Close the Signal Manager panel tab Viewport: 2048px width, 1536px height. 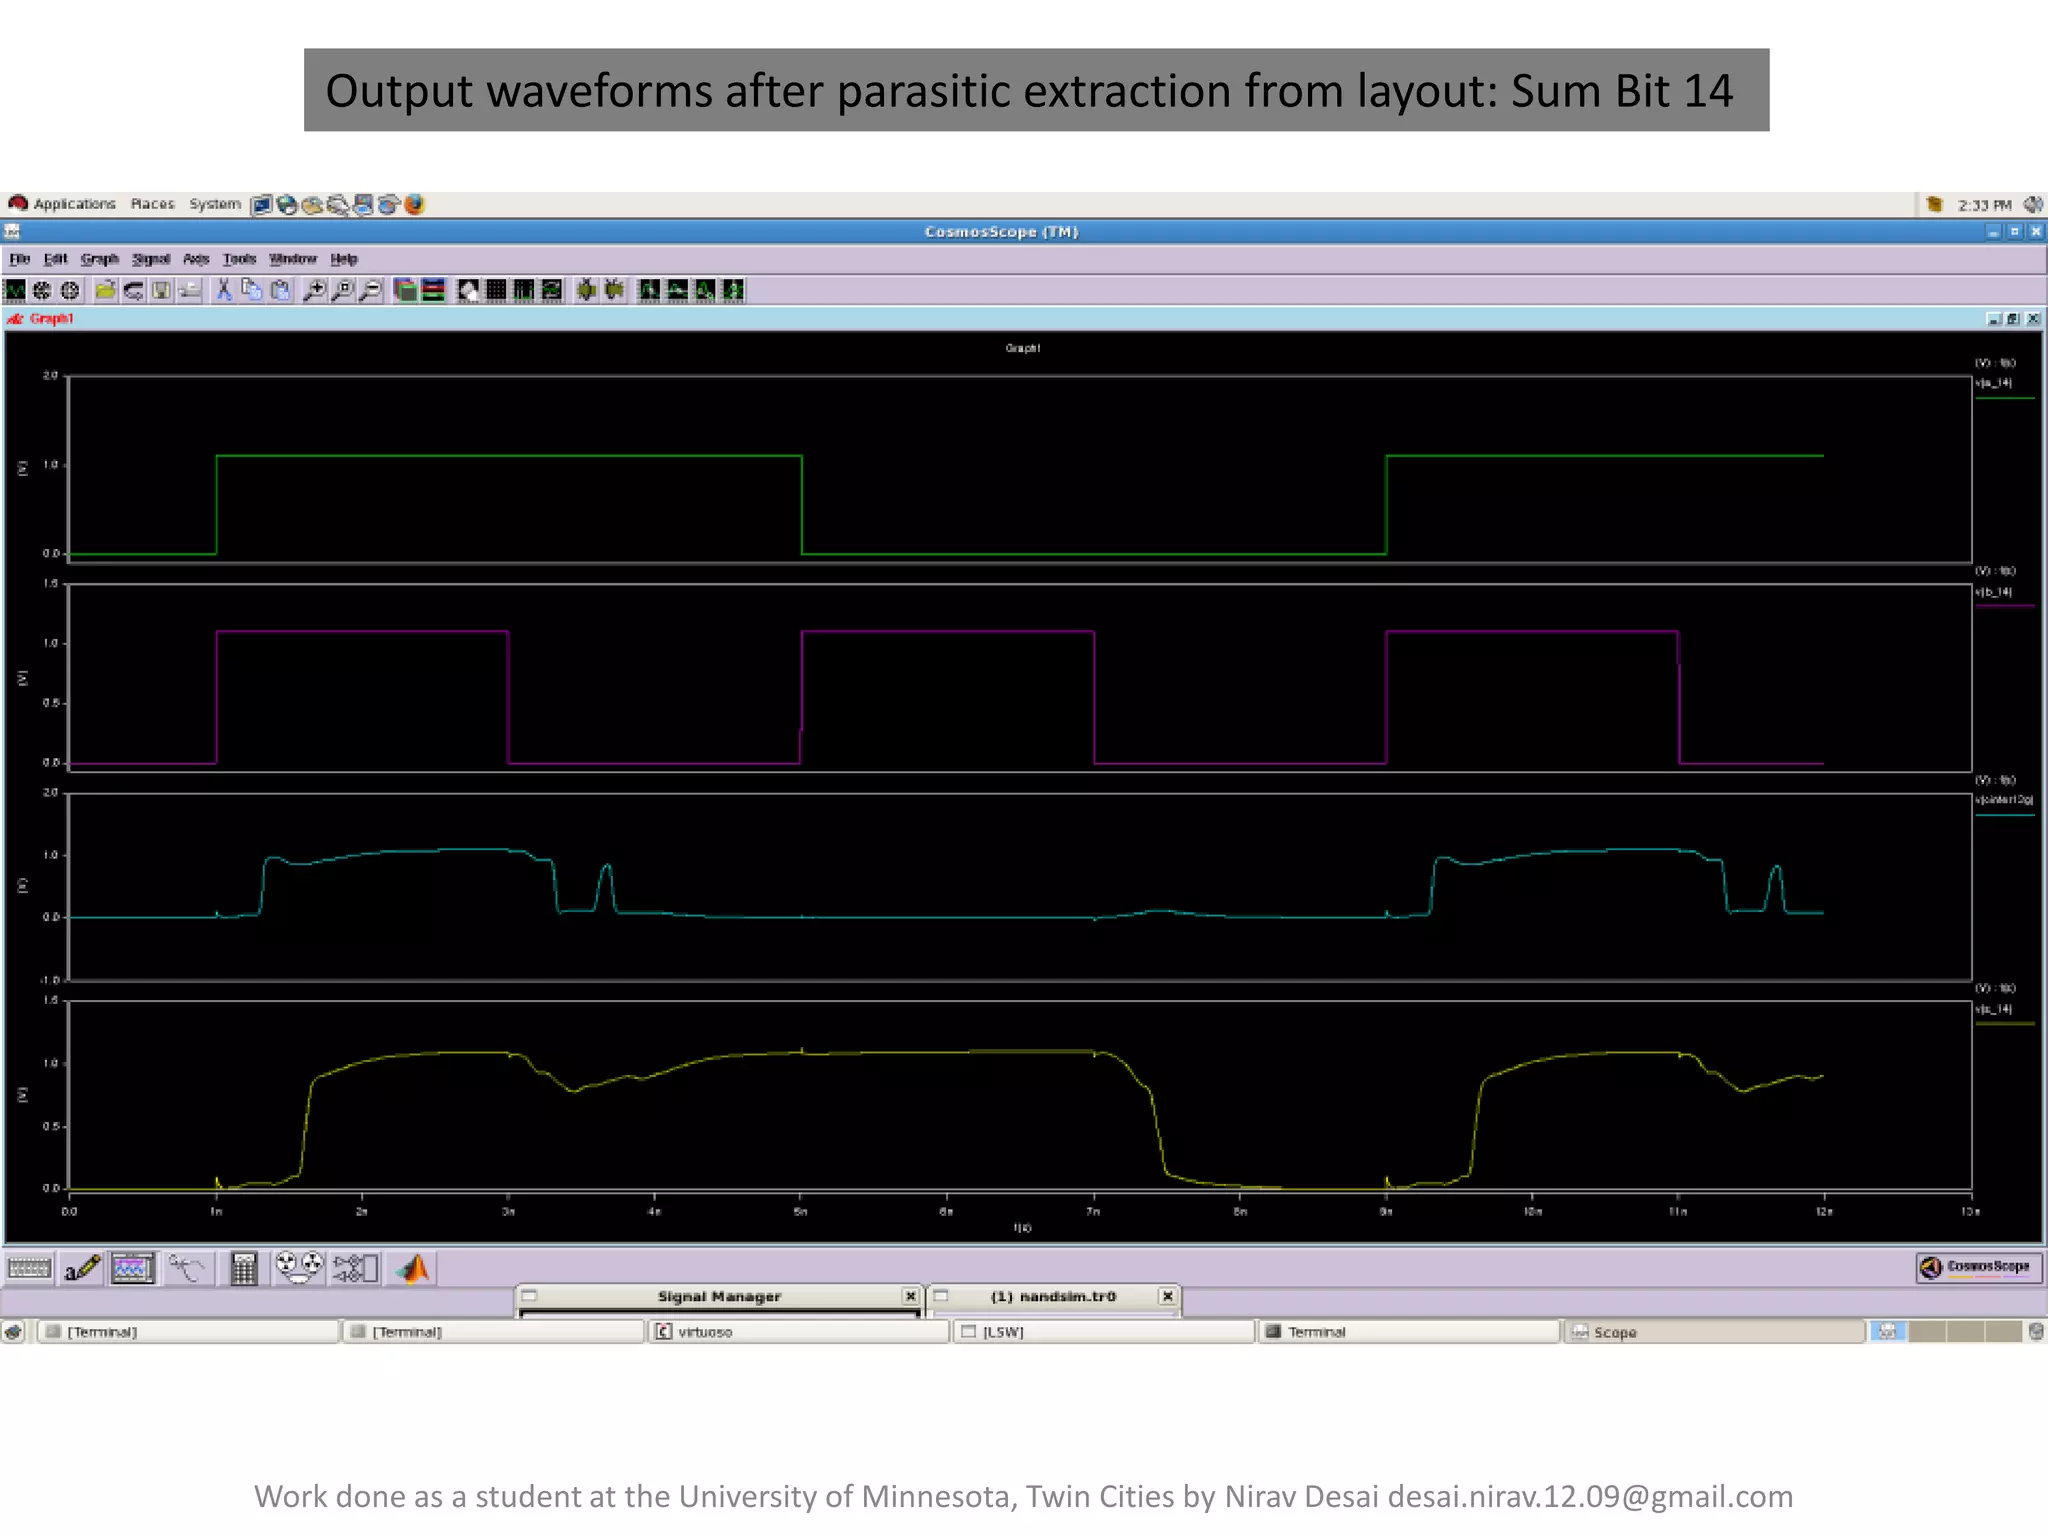[910, 1297]
